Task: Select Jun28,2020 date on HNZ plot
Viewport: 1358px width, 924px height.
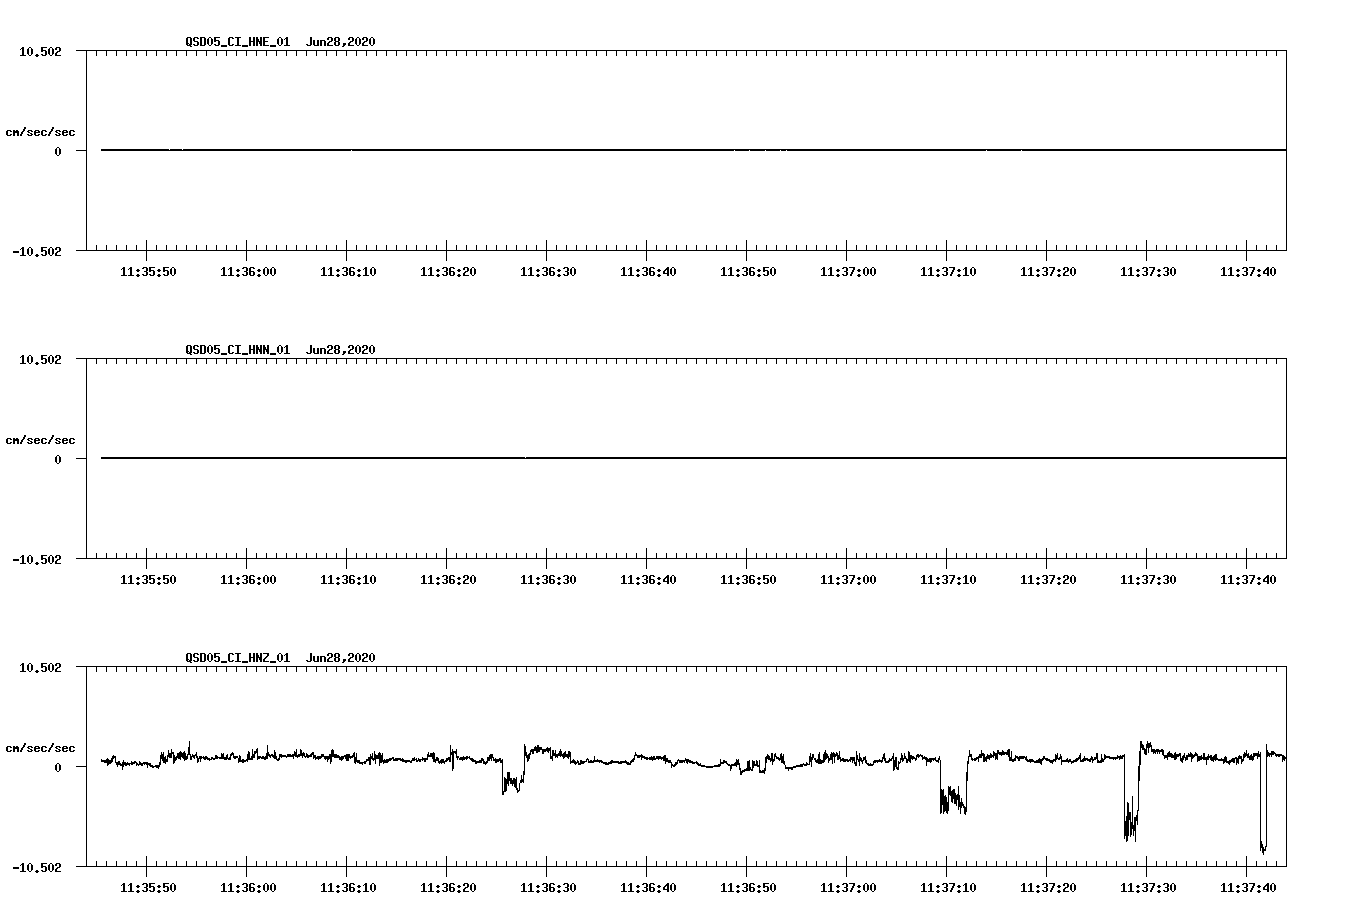Action: [x=341, y=658]
